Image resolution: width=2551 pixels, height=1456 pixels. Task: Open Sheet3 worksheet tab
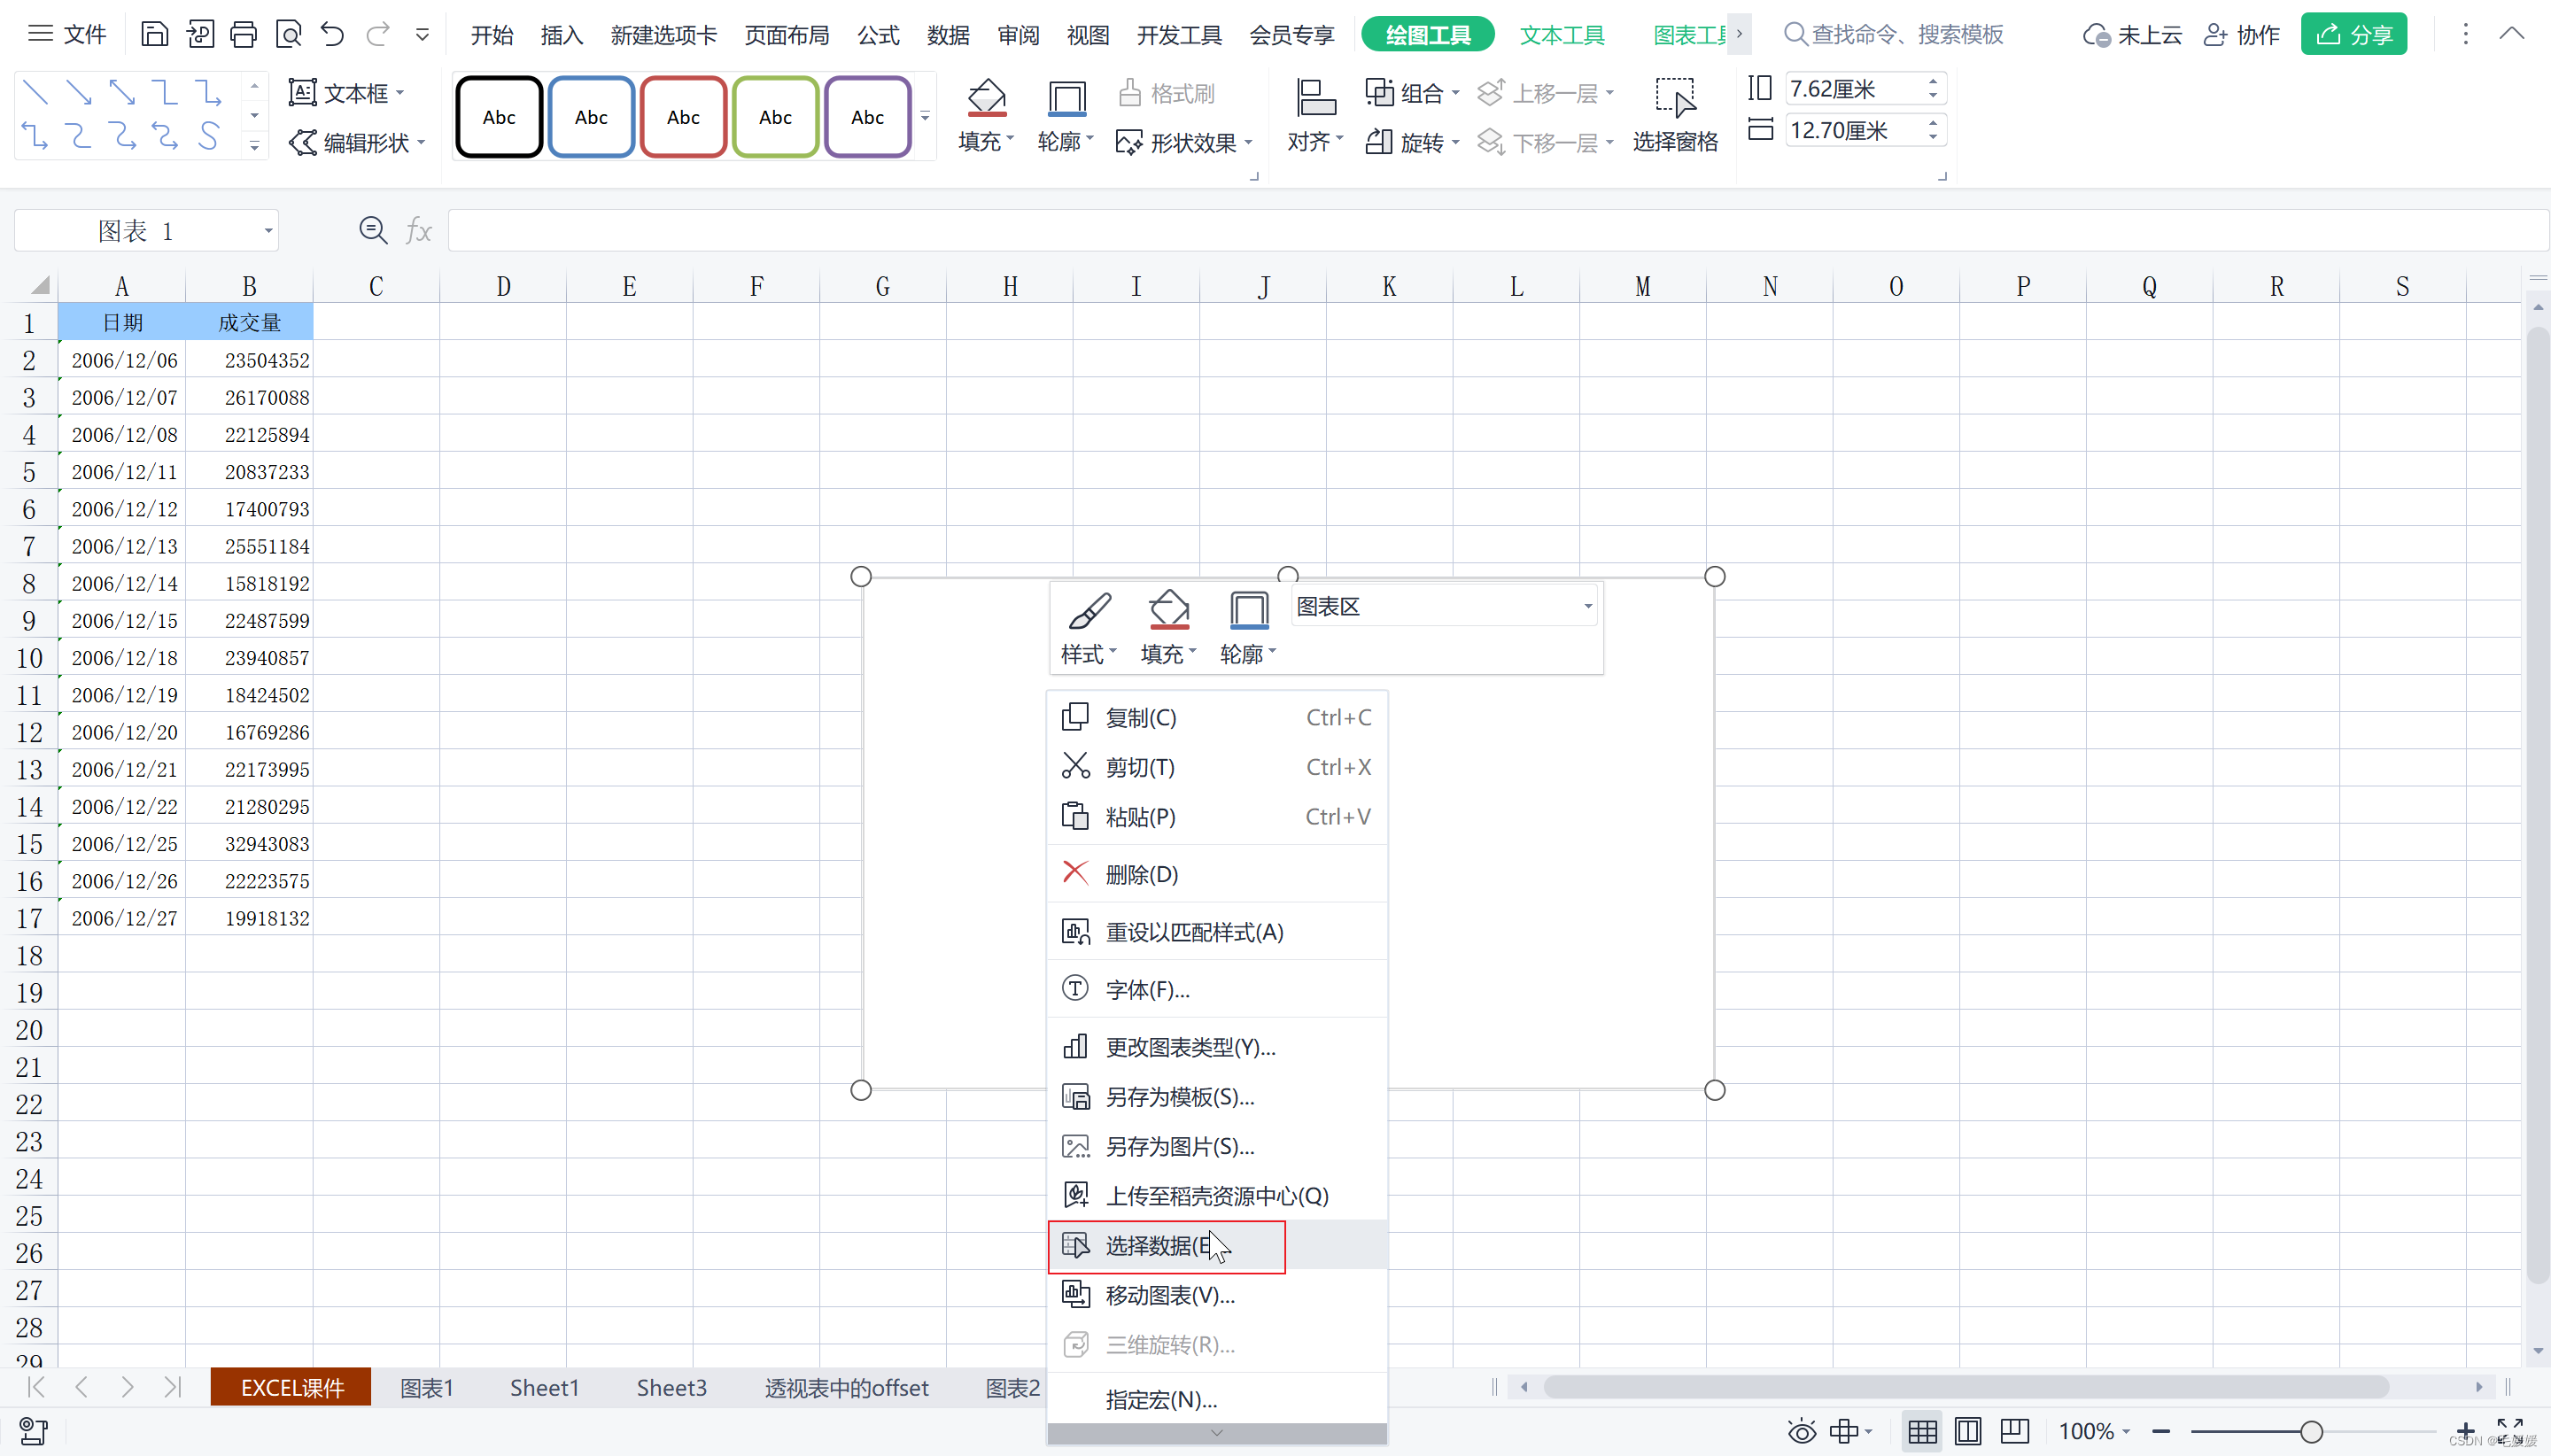click(x=672, y=1388)
